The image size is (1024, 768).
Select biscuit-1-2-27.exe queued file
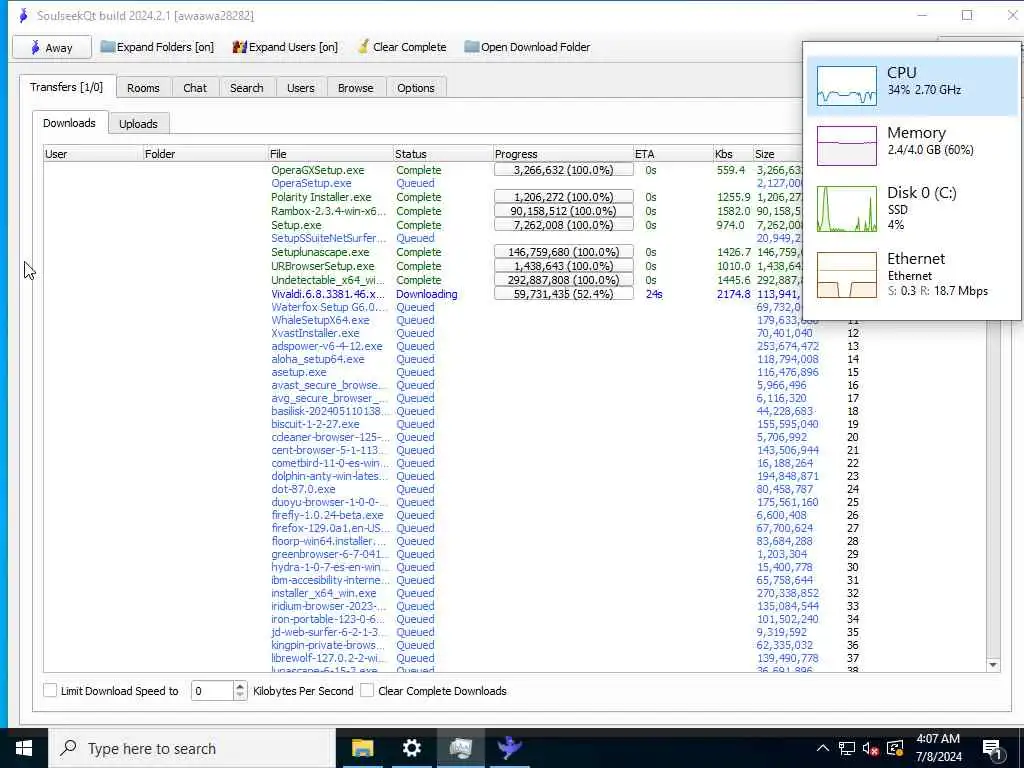coord(315,424)
